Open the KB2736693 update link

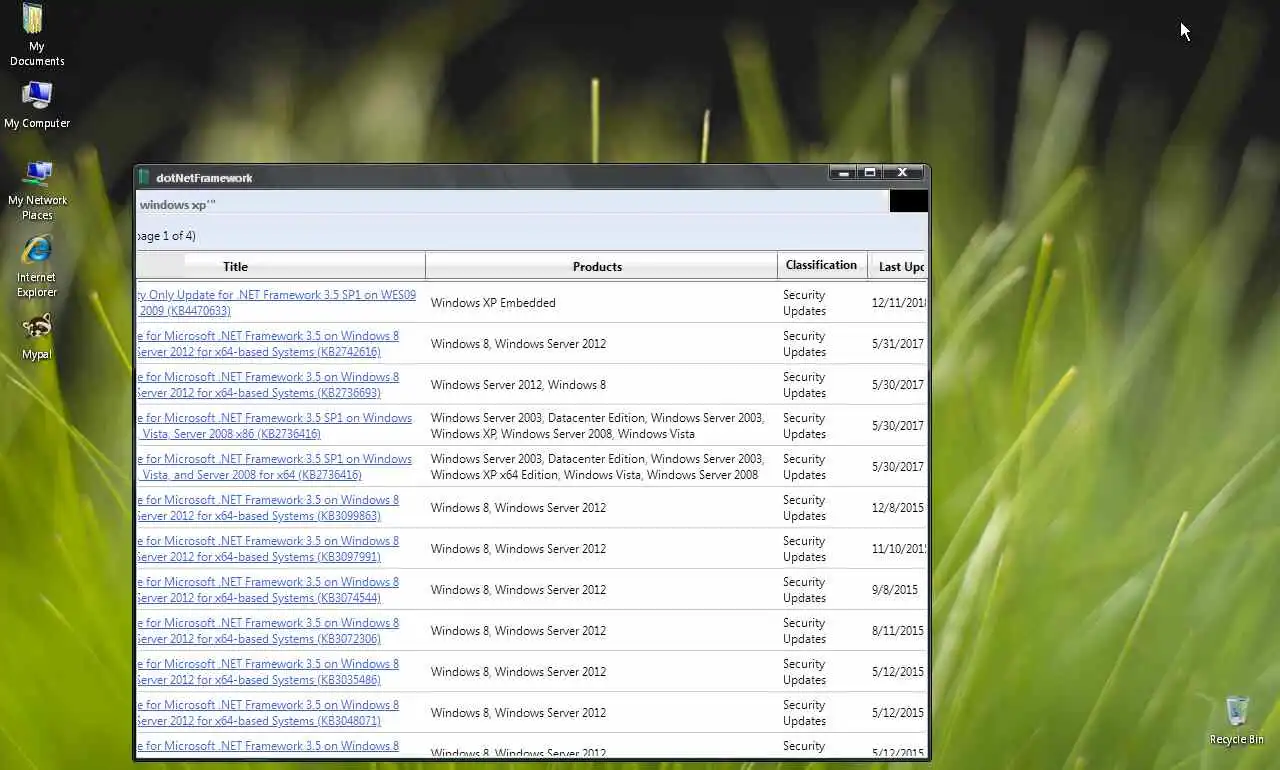tap(268, 385)
